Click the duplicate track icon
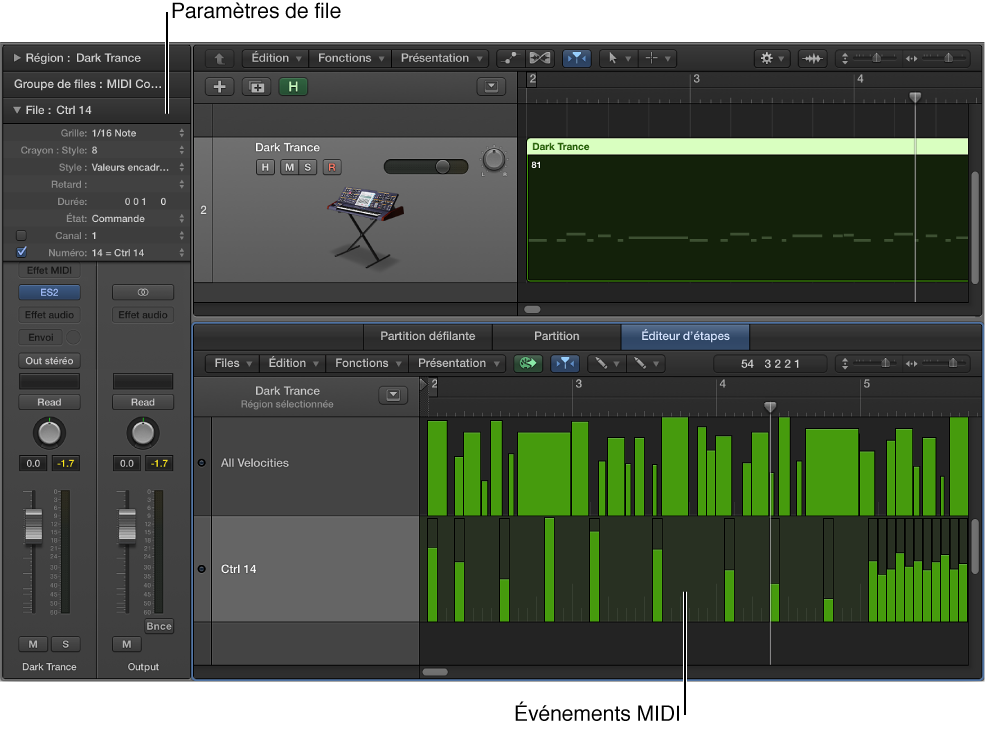The image size is (986, 732). (x=257, y=87)
